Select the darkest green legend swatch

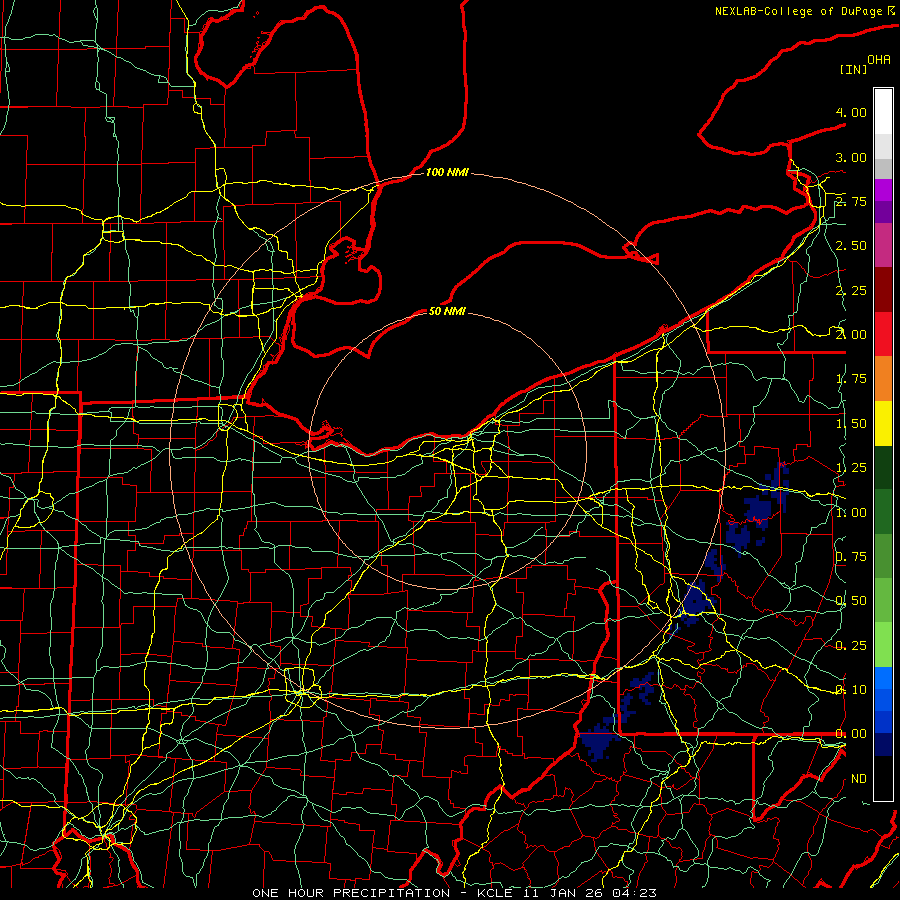[x=883, y=468]
